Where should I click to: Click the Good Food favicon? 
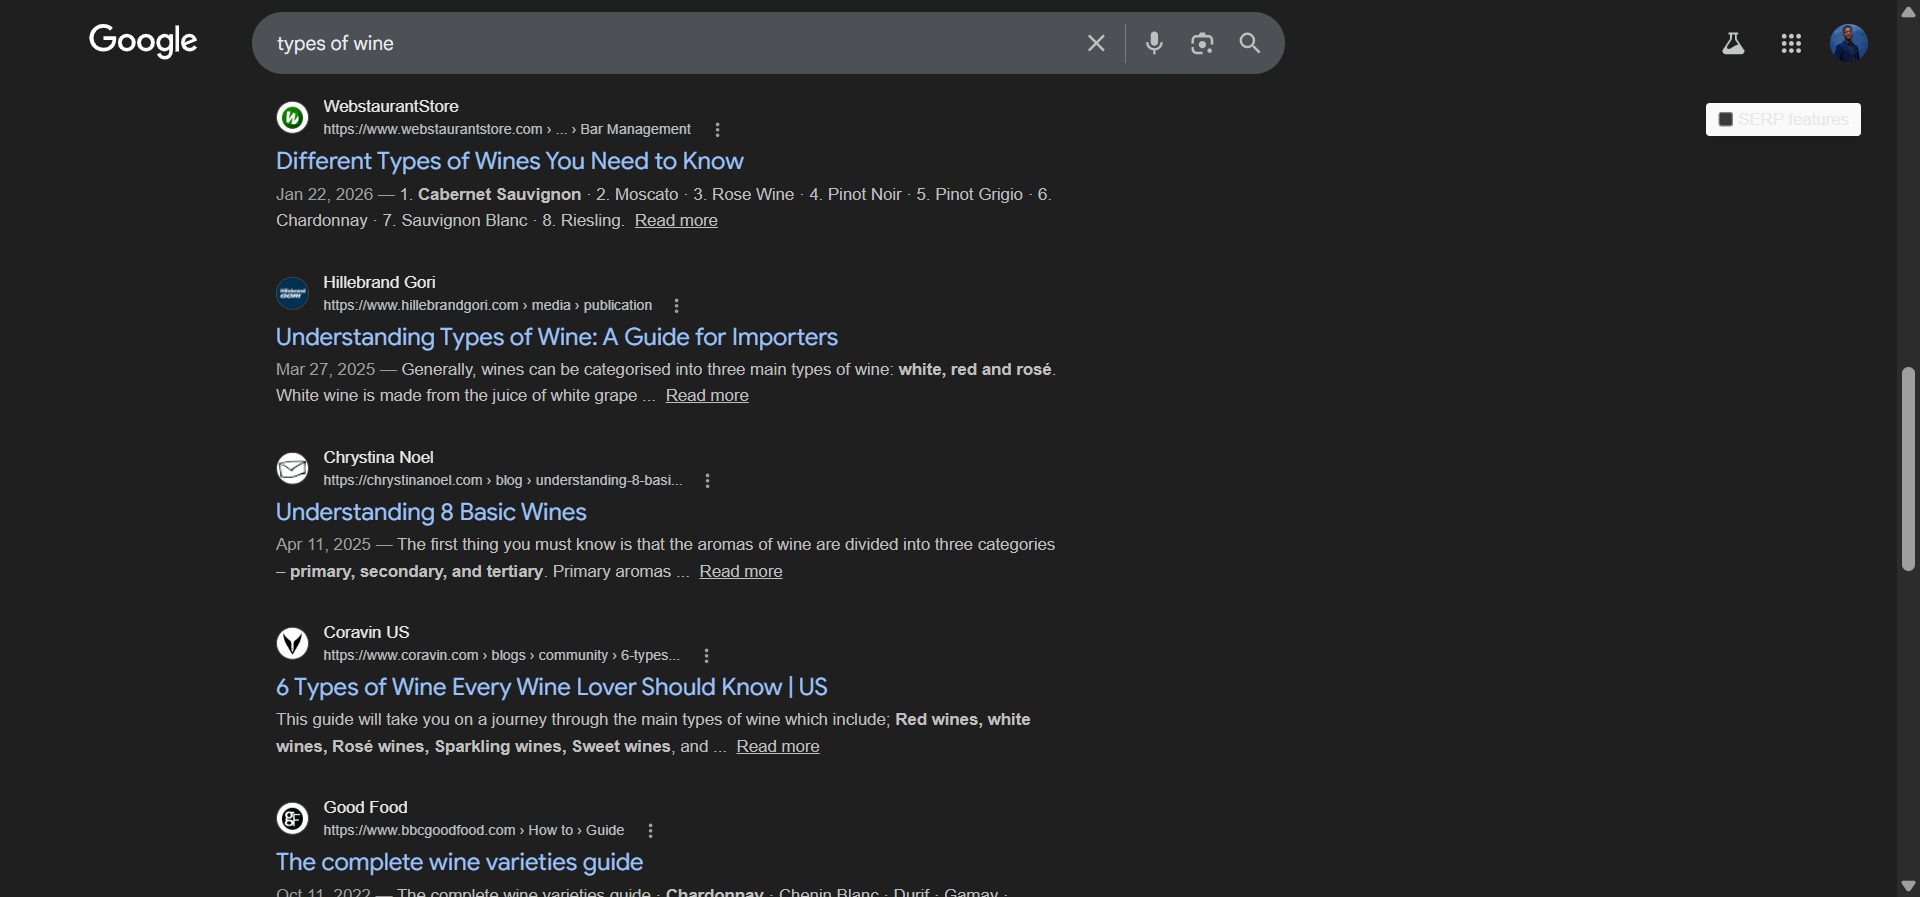pyautogui.click(x=292, y=818)
